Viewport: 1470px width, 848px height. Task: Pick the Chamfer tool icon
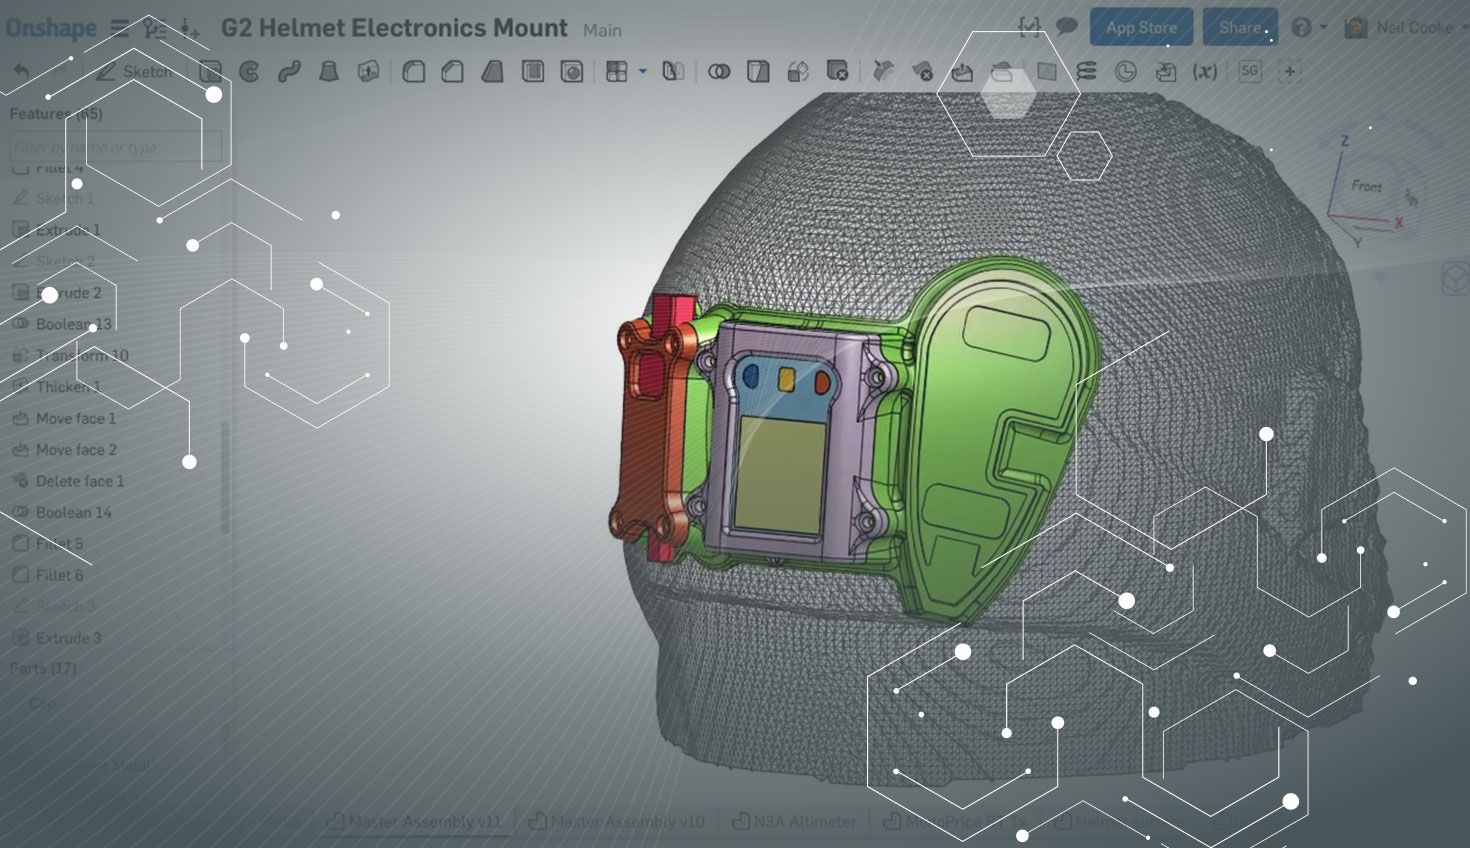click(x=452, y=72)
